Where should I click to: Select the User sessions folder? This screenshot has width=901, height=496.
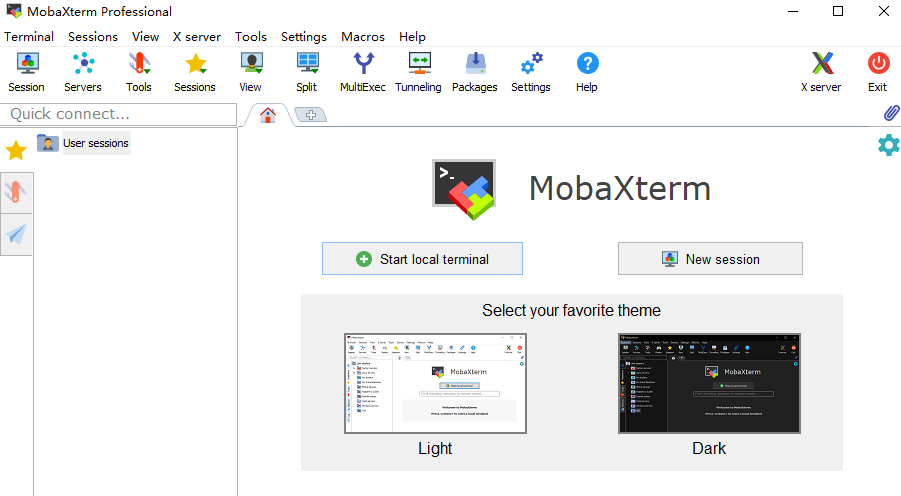pyautogui.click(x=84, y=143)
